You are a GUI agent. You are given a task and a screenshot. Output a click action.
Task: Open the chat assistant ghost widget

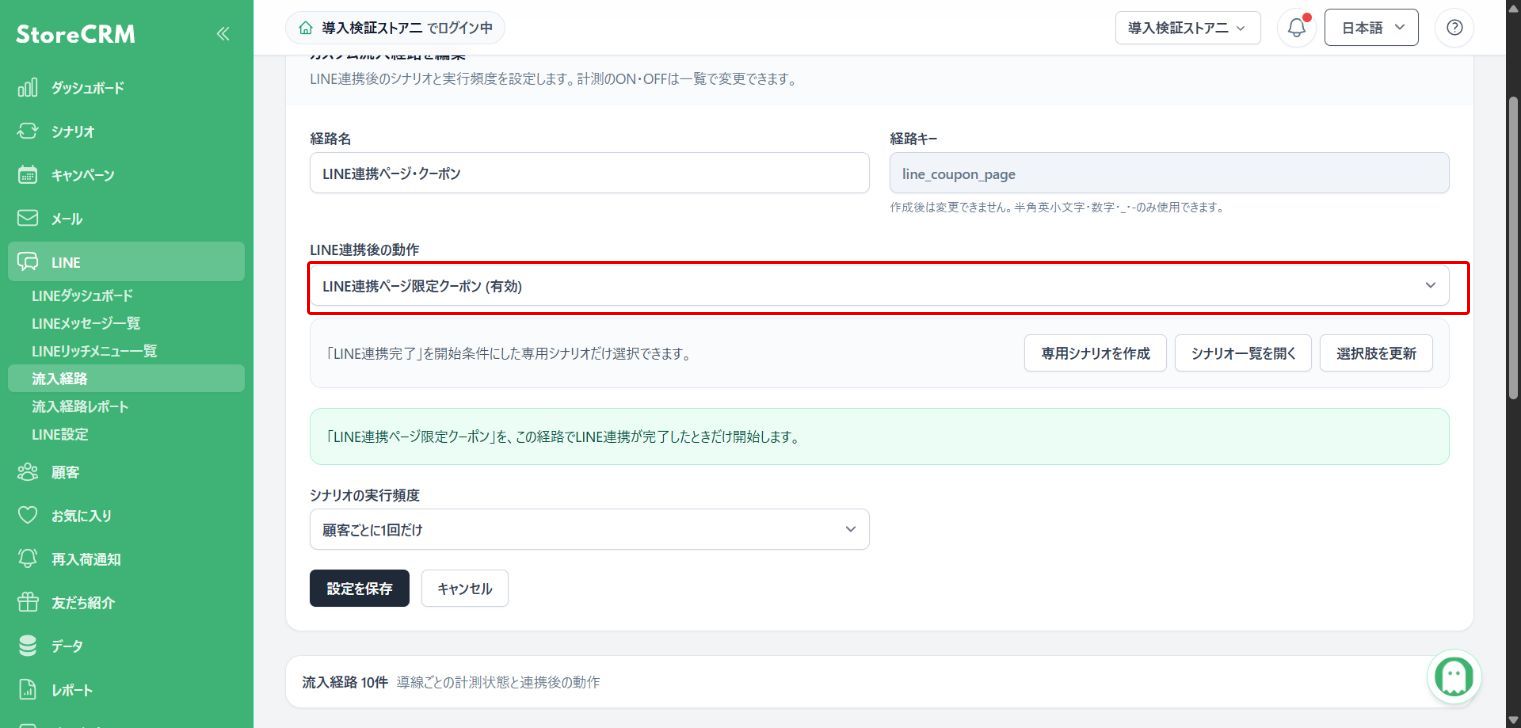click(x=1454, y=677)
